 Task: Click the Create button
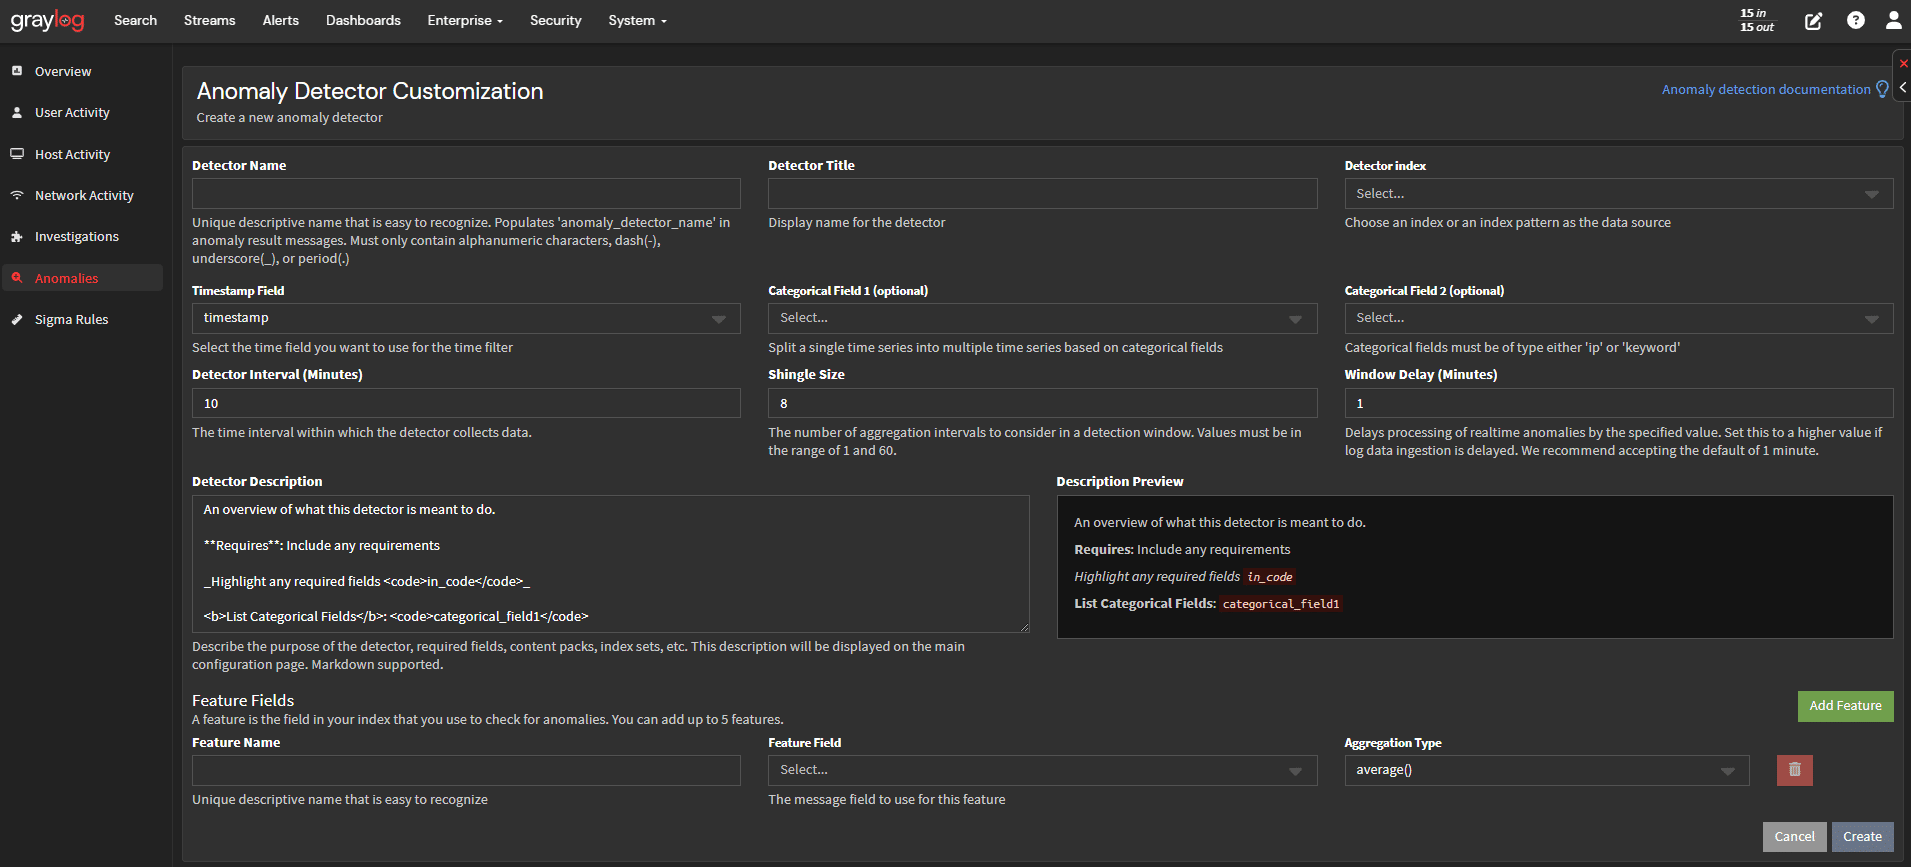click(x=1861, y=837)
